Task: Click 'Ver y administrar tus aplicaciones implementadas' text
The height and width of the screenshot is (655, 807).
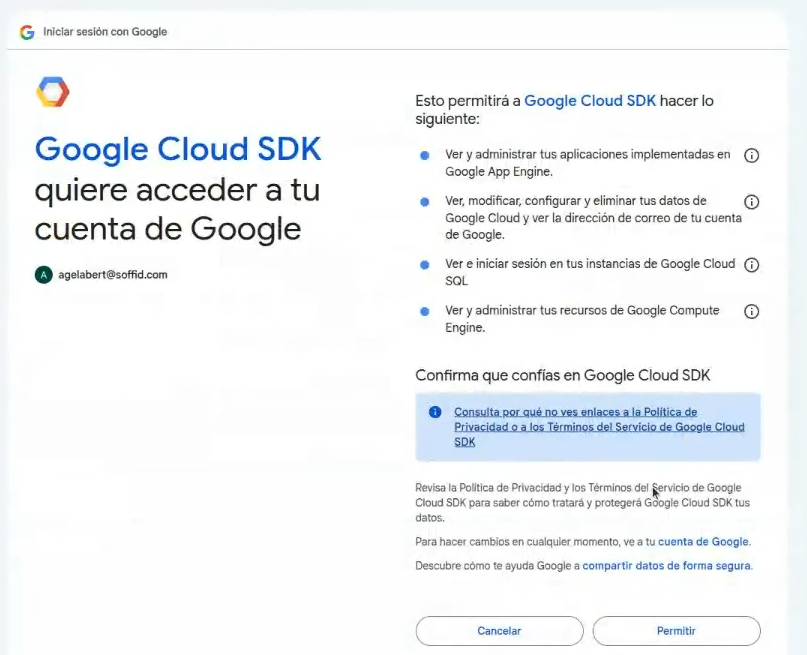Action: click(587, 163)
